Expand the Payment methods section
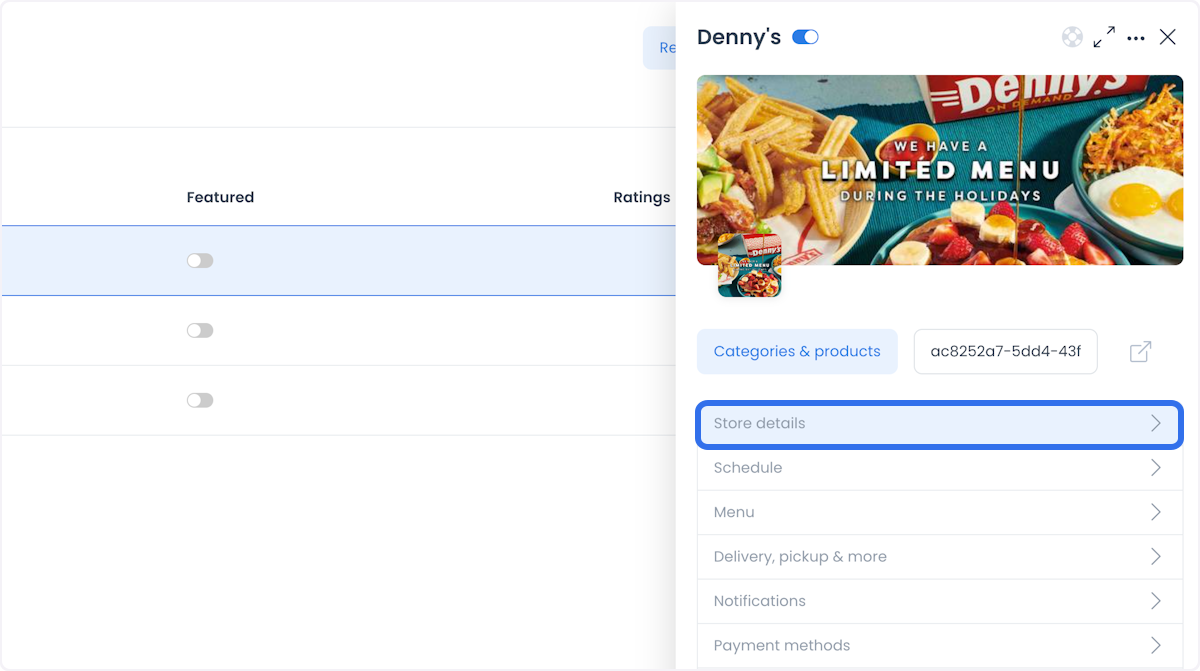The width and height of the screenshot is (1200, 671). tap(940, 646)
